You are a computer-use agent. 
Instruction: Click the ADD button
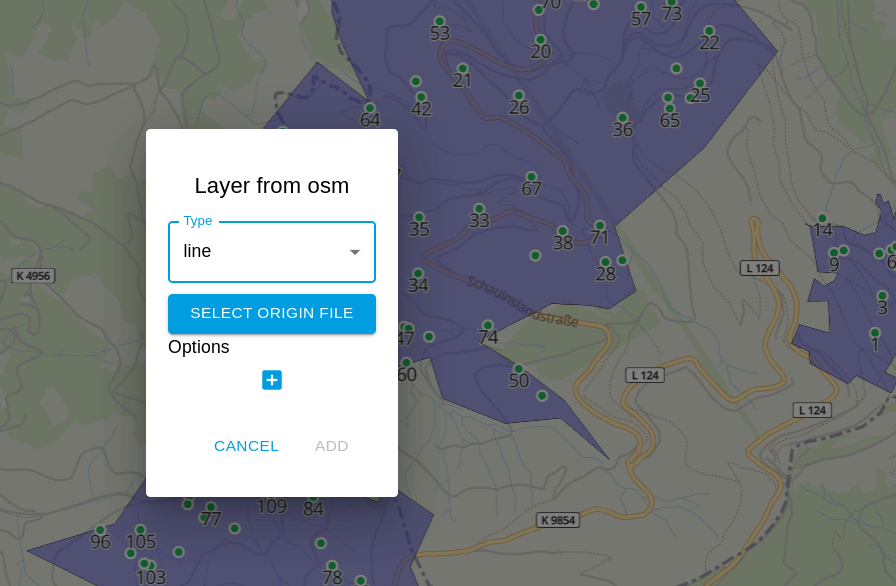[331, 446]
